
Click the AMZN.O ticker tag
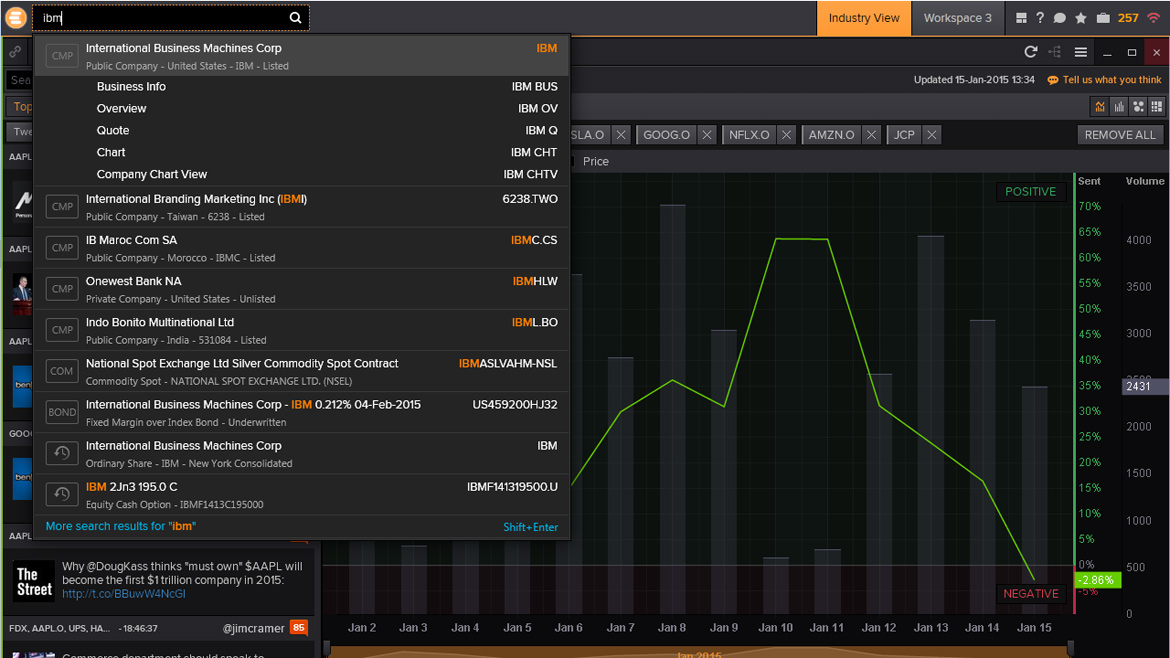tap(831, 135)
